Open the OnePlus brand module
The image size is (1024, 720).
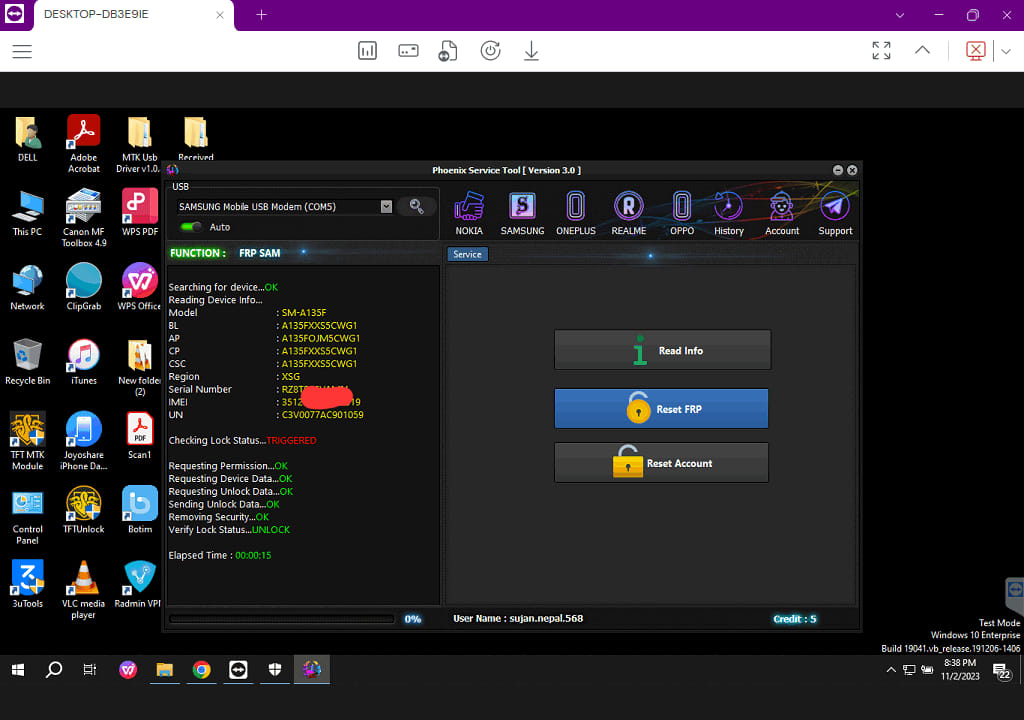click(575, 213)
